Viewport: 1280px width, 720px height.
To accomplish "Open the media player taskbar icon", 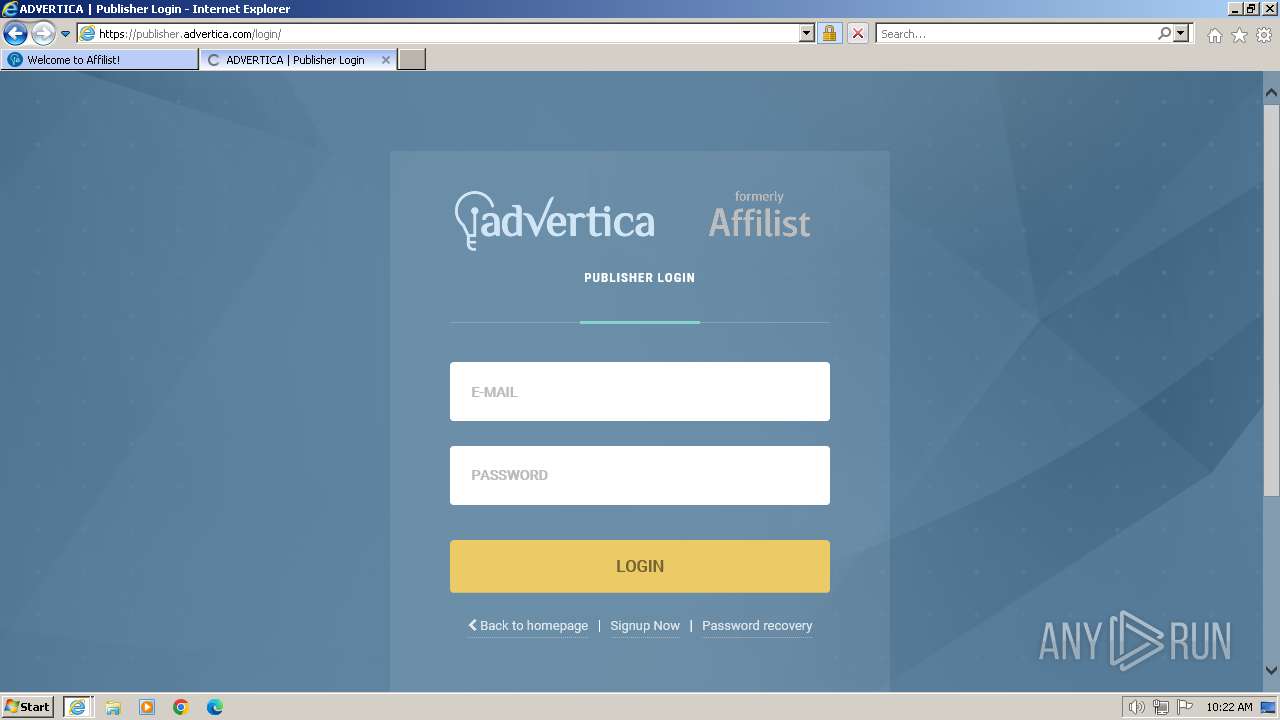I will click(147, 707).
